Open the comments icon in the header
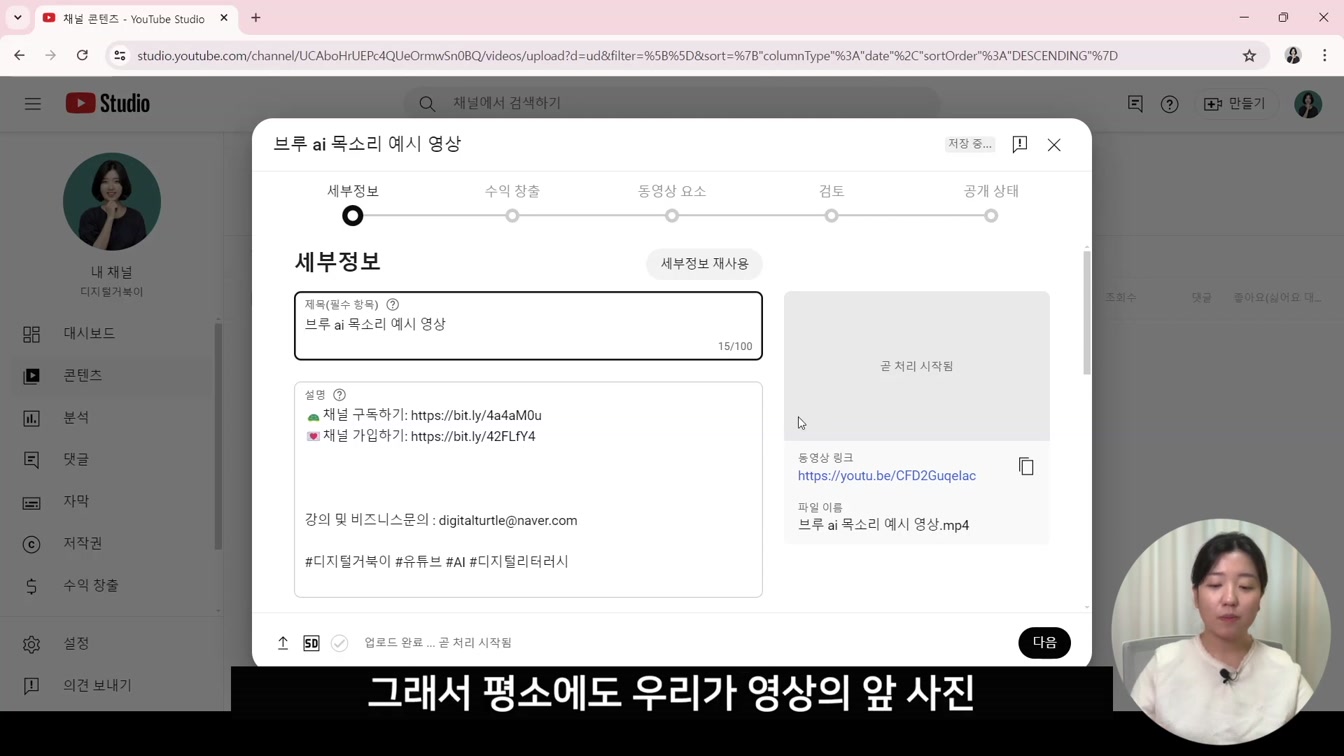 (x=1135, y=104)
